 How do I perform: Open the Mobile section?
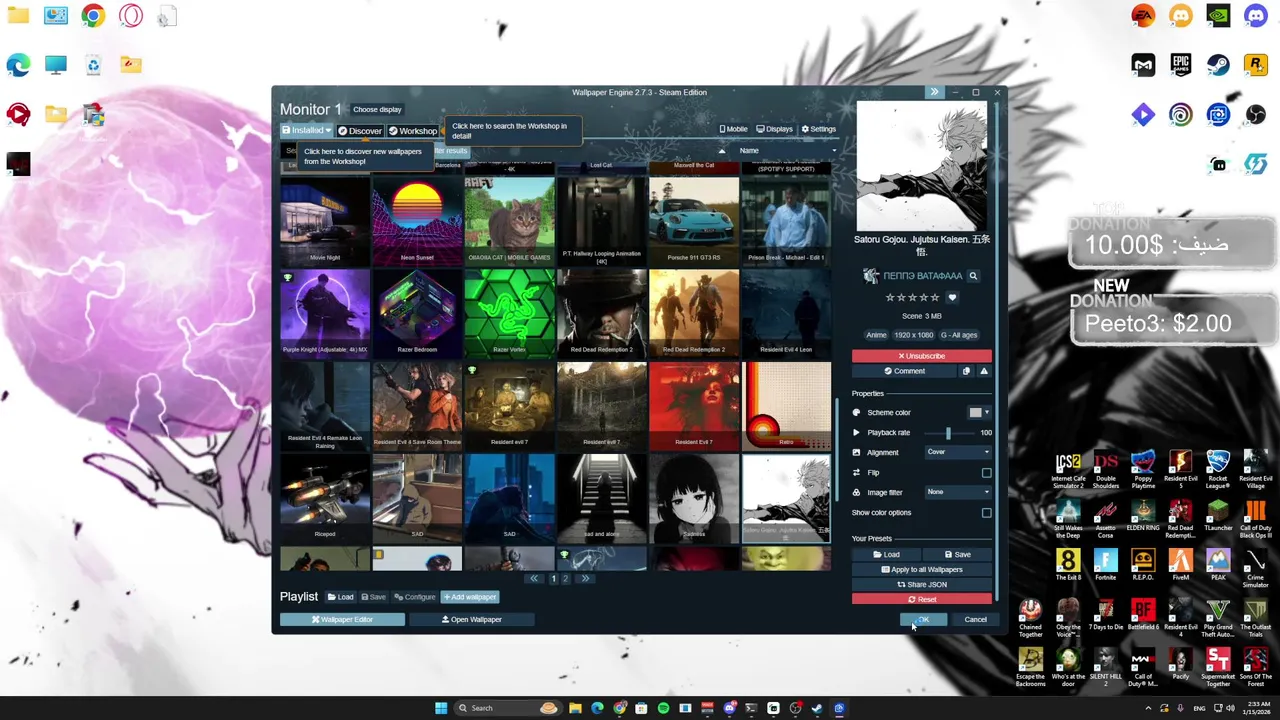tap(733, 129)
